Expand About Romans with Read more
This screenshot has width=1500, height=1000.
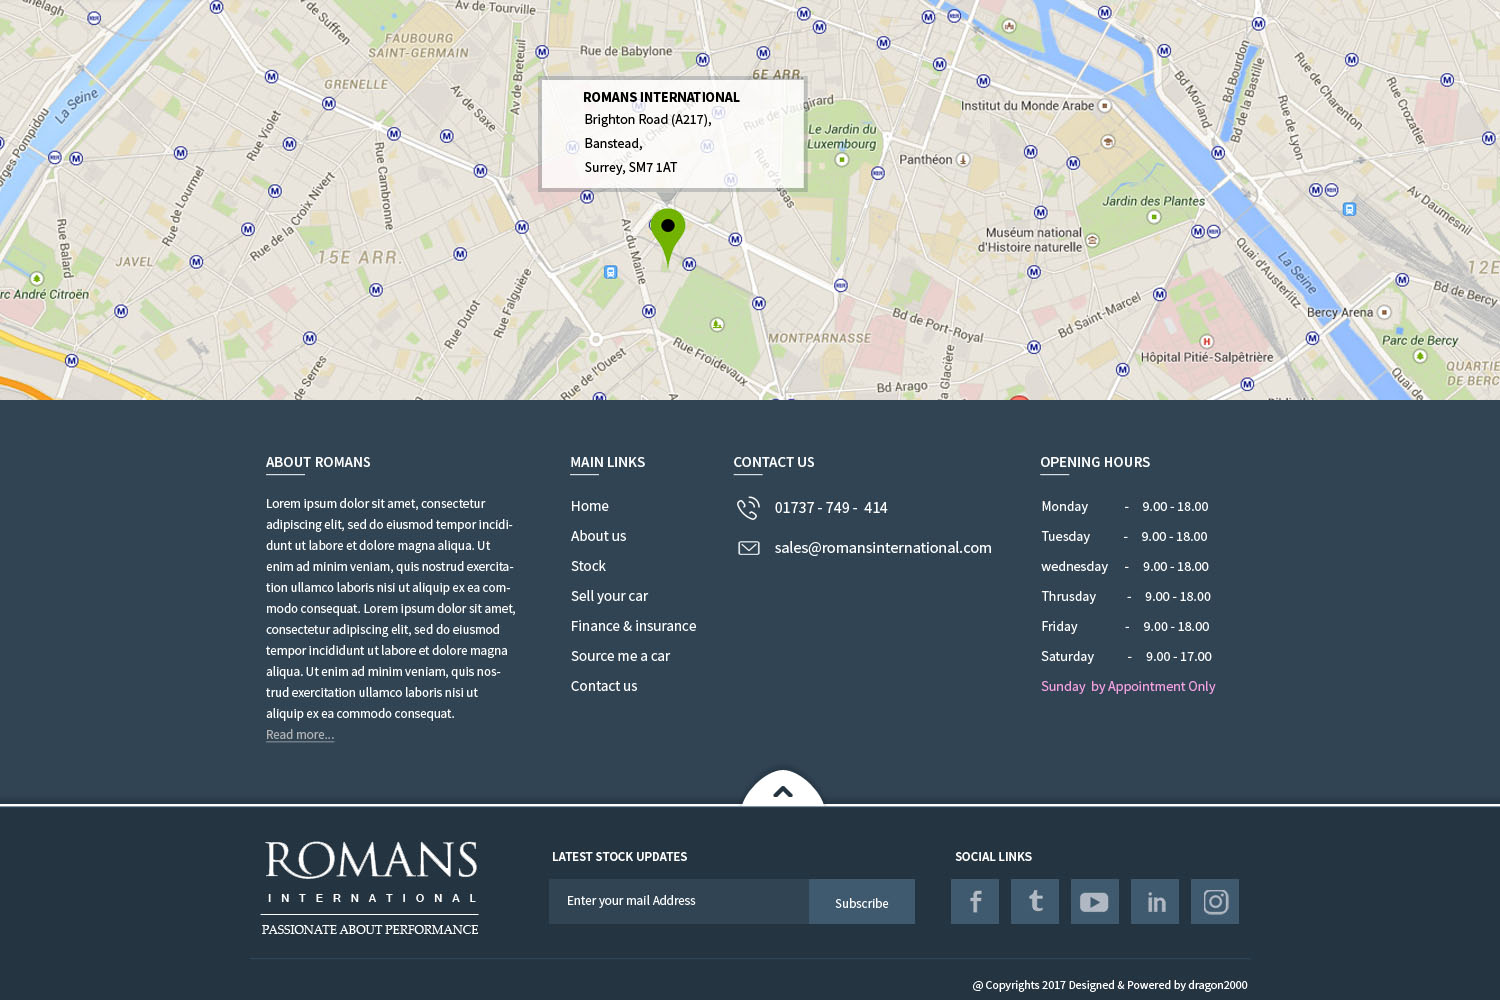pos(300,735)
